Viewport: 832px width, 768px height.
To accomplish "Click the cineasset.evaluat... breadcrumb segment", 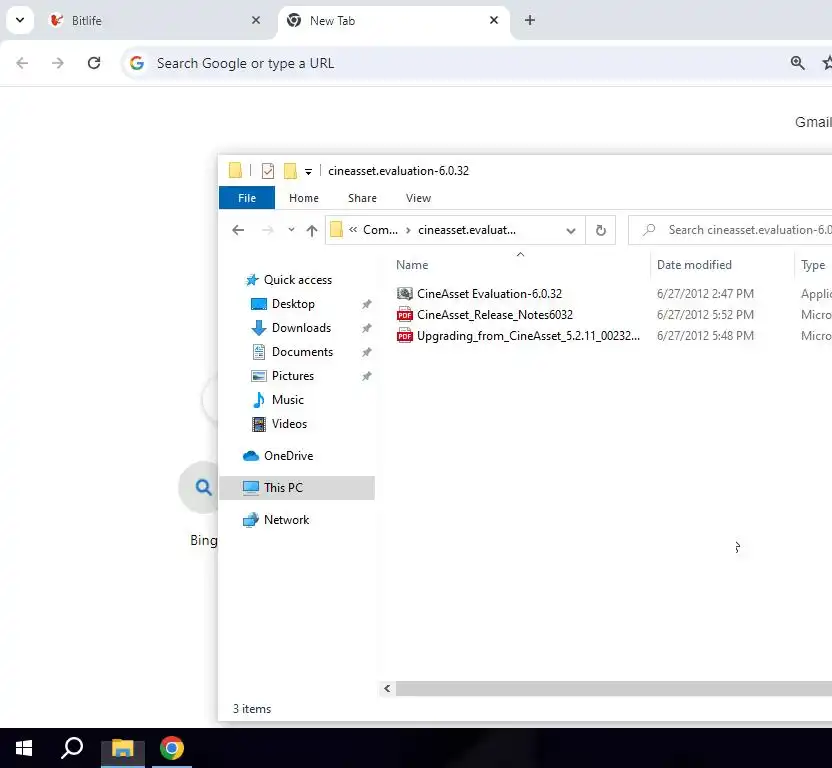I will pos(466,230).
